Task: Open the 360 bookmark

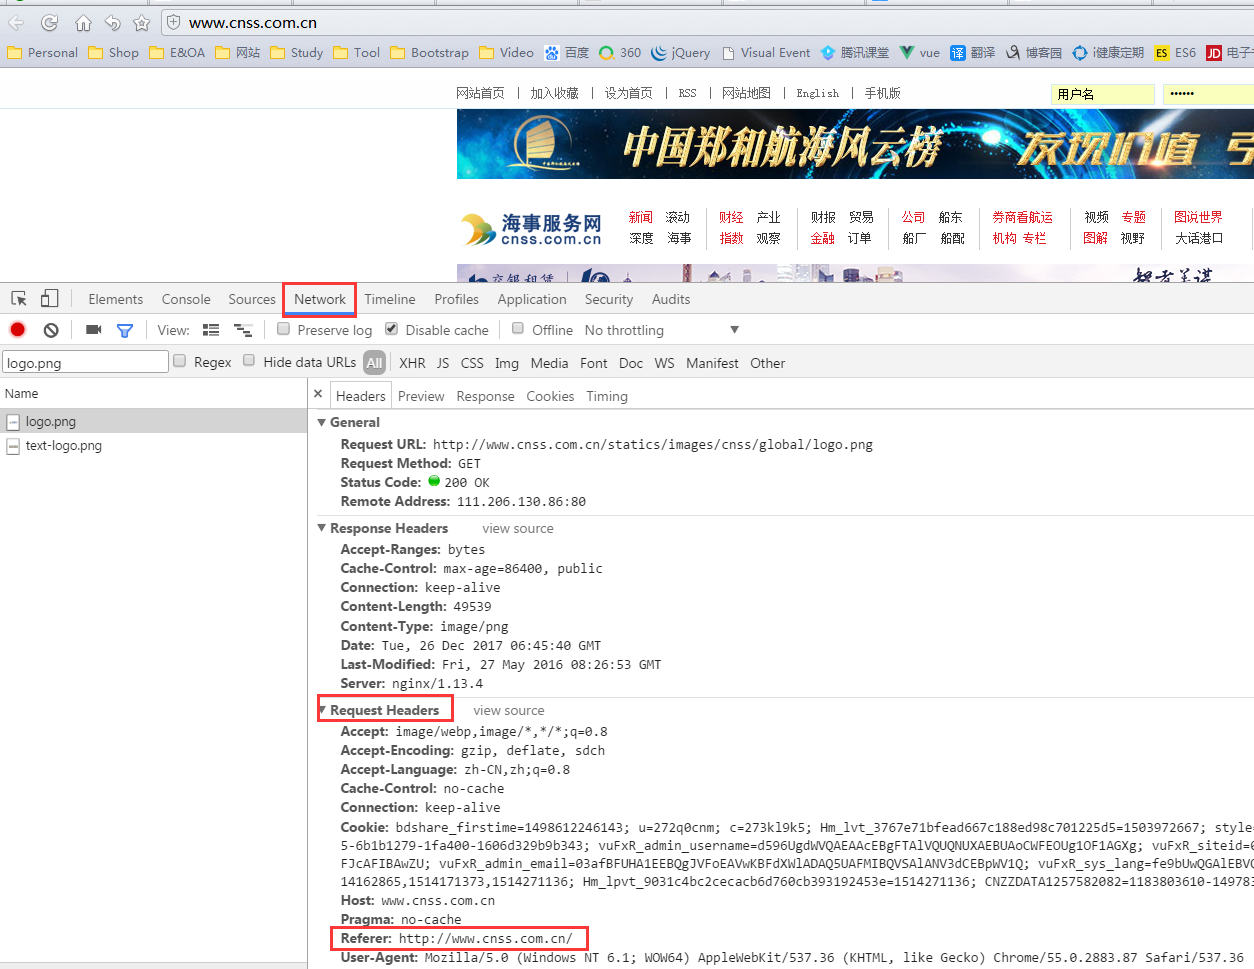Action: (x=620, y=53)
